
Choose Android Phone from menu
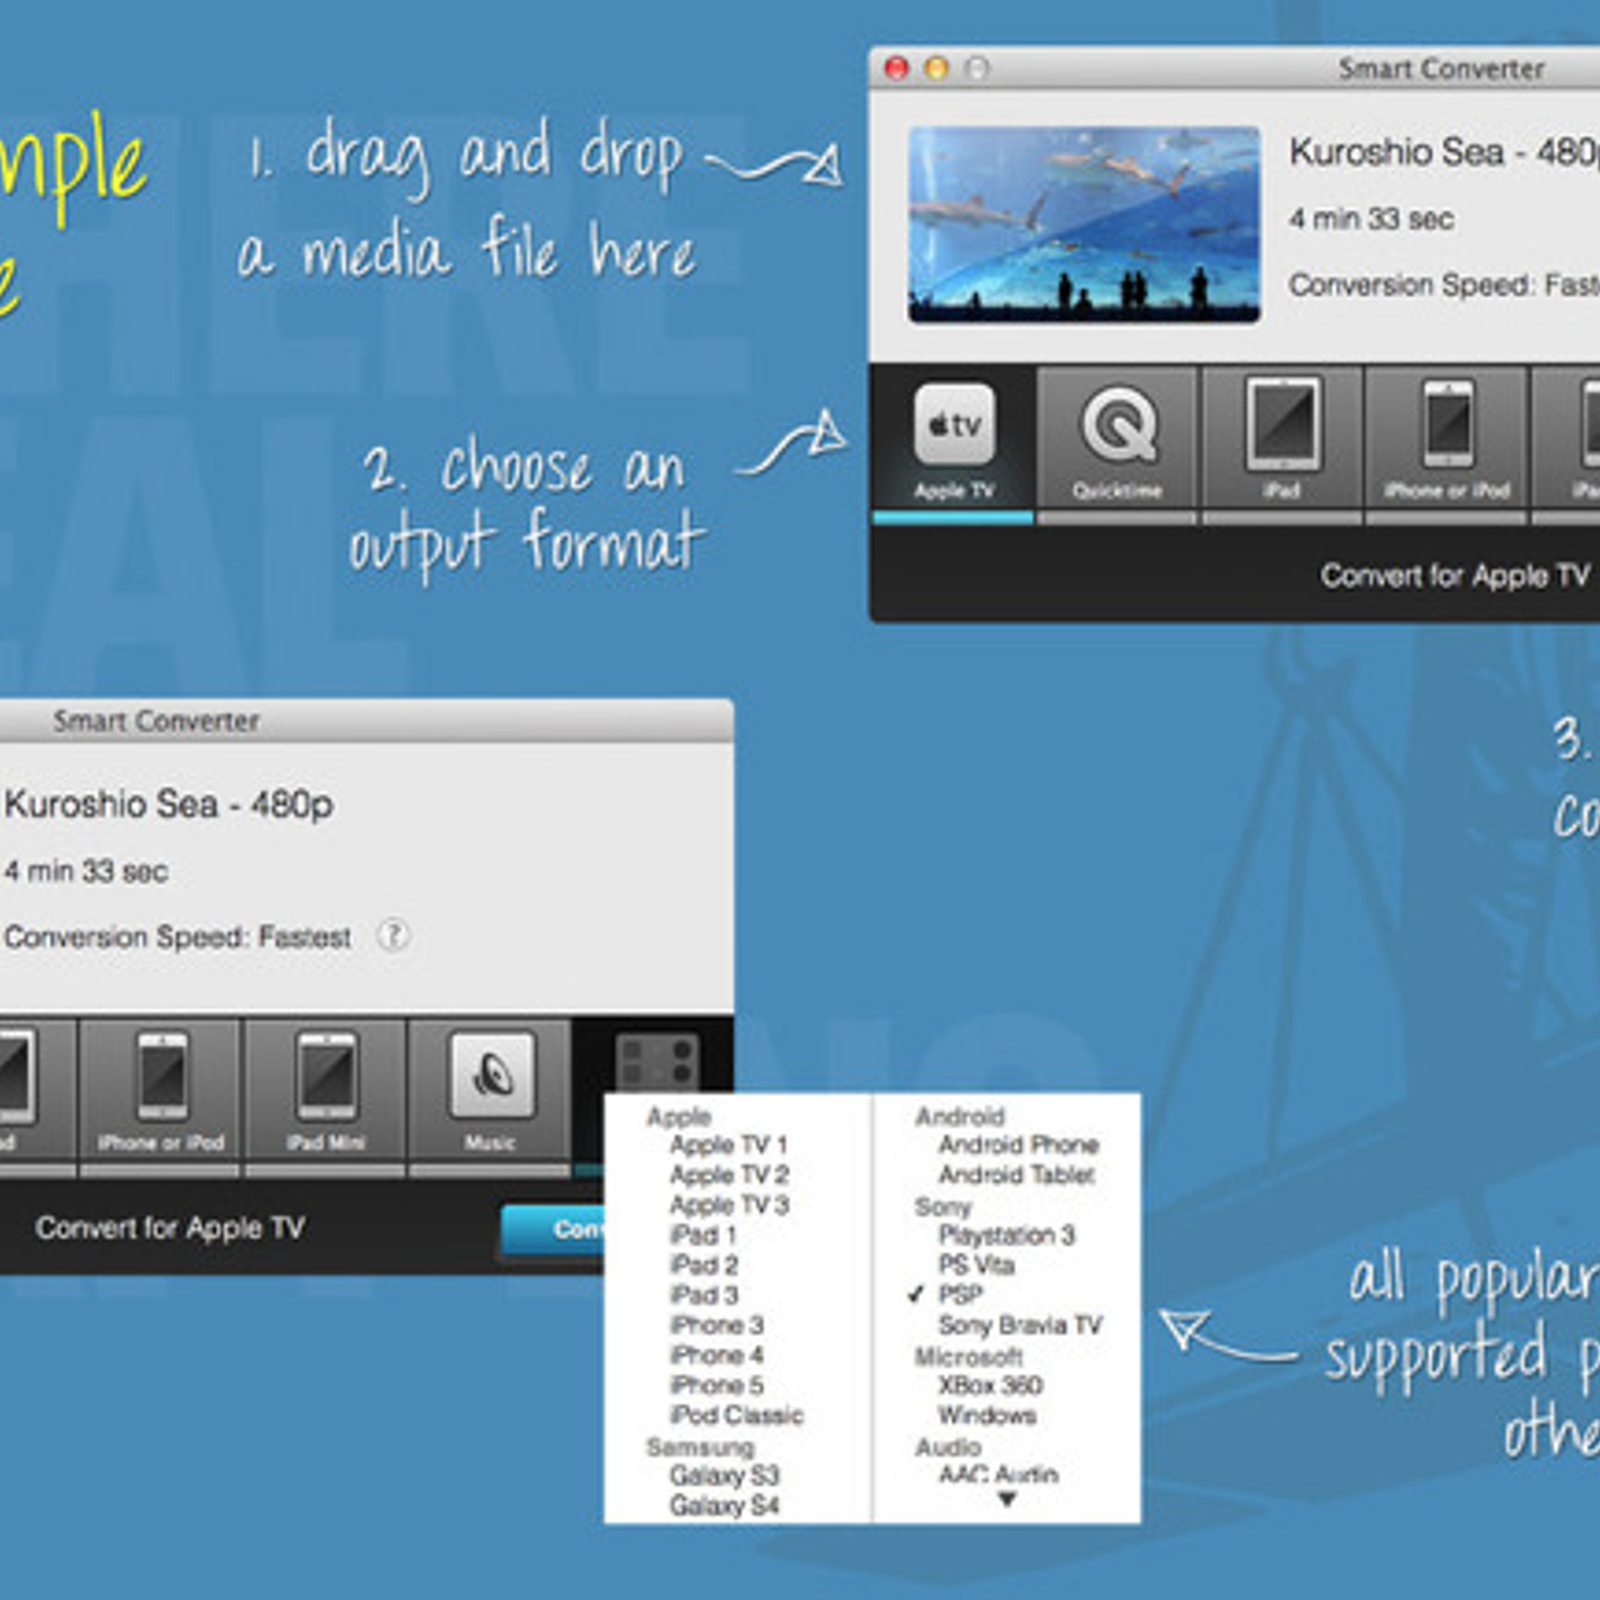click(1018, 1144)
